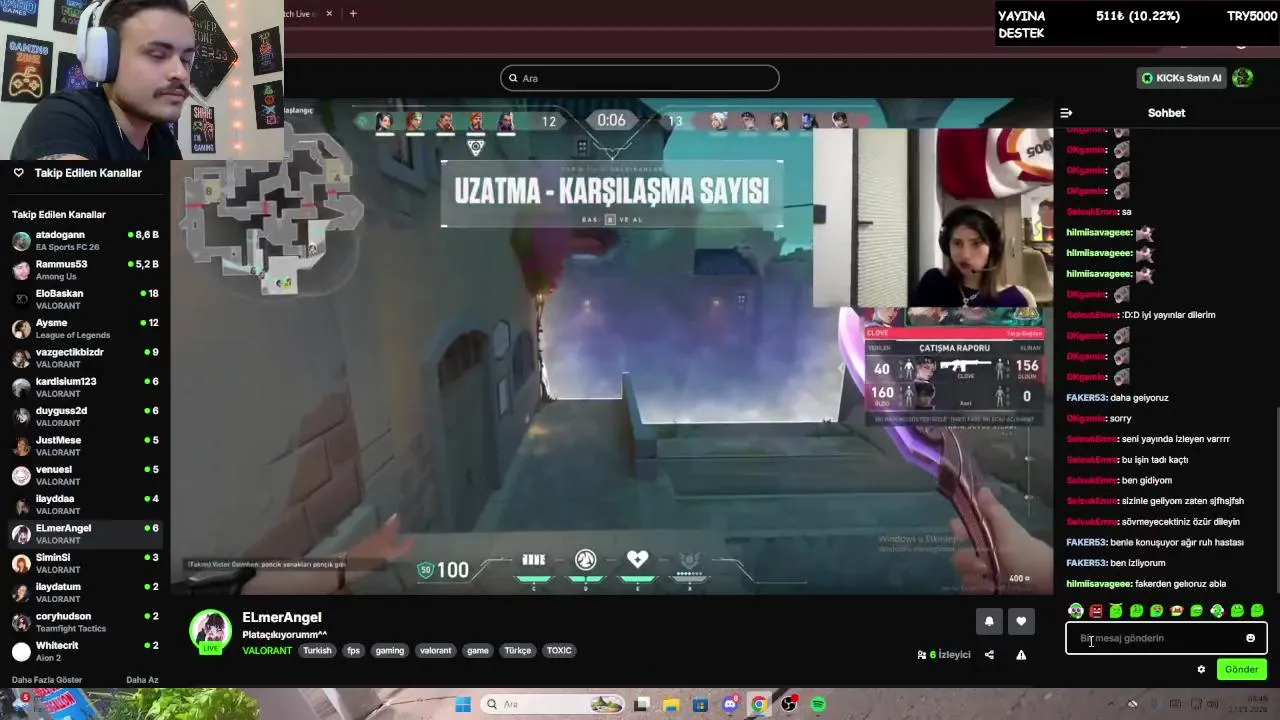Click the report warning triangle icon
This screenshot has height=720, width=1280.
tap(1021, 655)
